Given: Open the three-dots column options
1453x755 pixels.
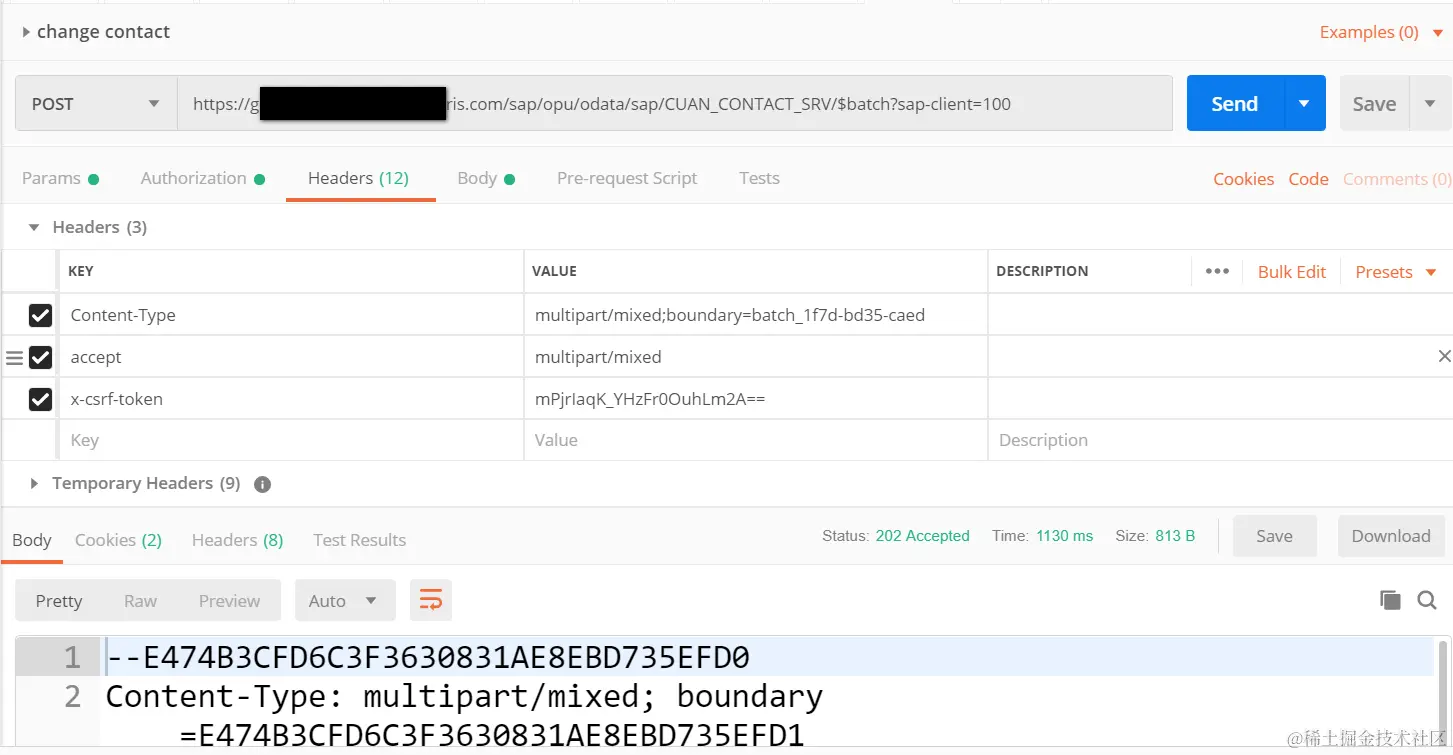Looking at the screenshot, I should point(1217,272).
